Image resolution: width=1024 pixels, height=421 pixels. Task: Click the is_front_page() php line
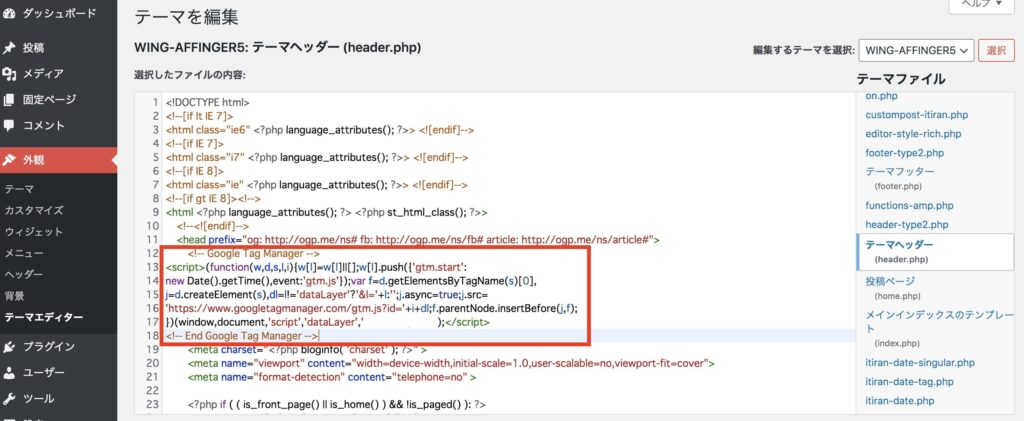tap(337, 405)
